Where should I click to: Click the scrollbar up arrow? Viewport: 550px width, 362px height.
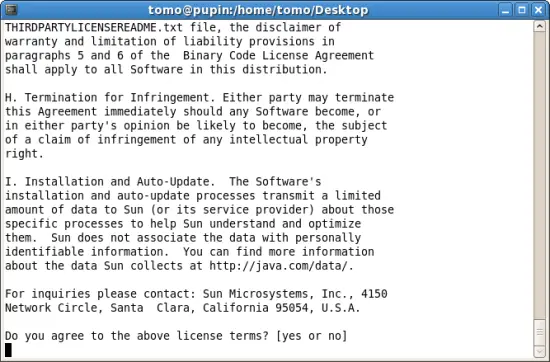pos(540,27)
